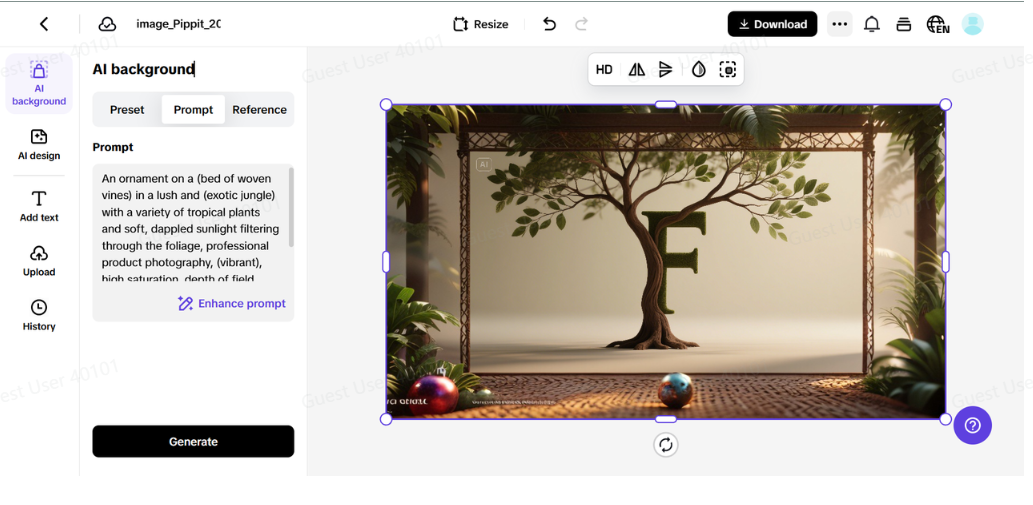This screenshot has height=505, width=1033.
Task: Click the regenerate rotate icon below image
Action: [666, 445]
